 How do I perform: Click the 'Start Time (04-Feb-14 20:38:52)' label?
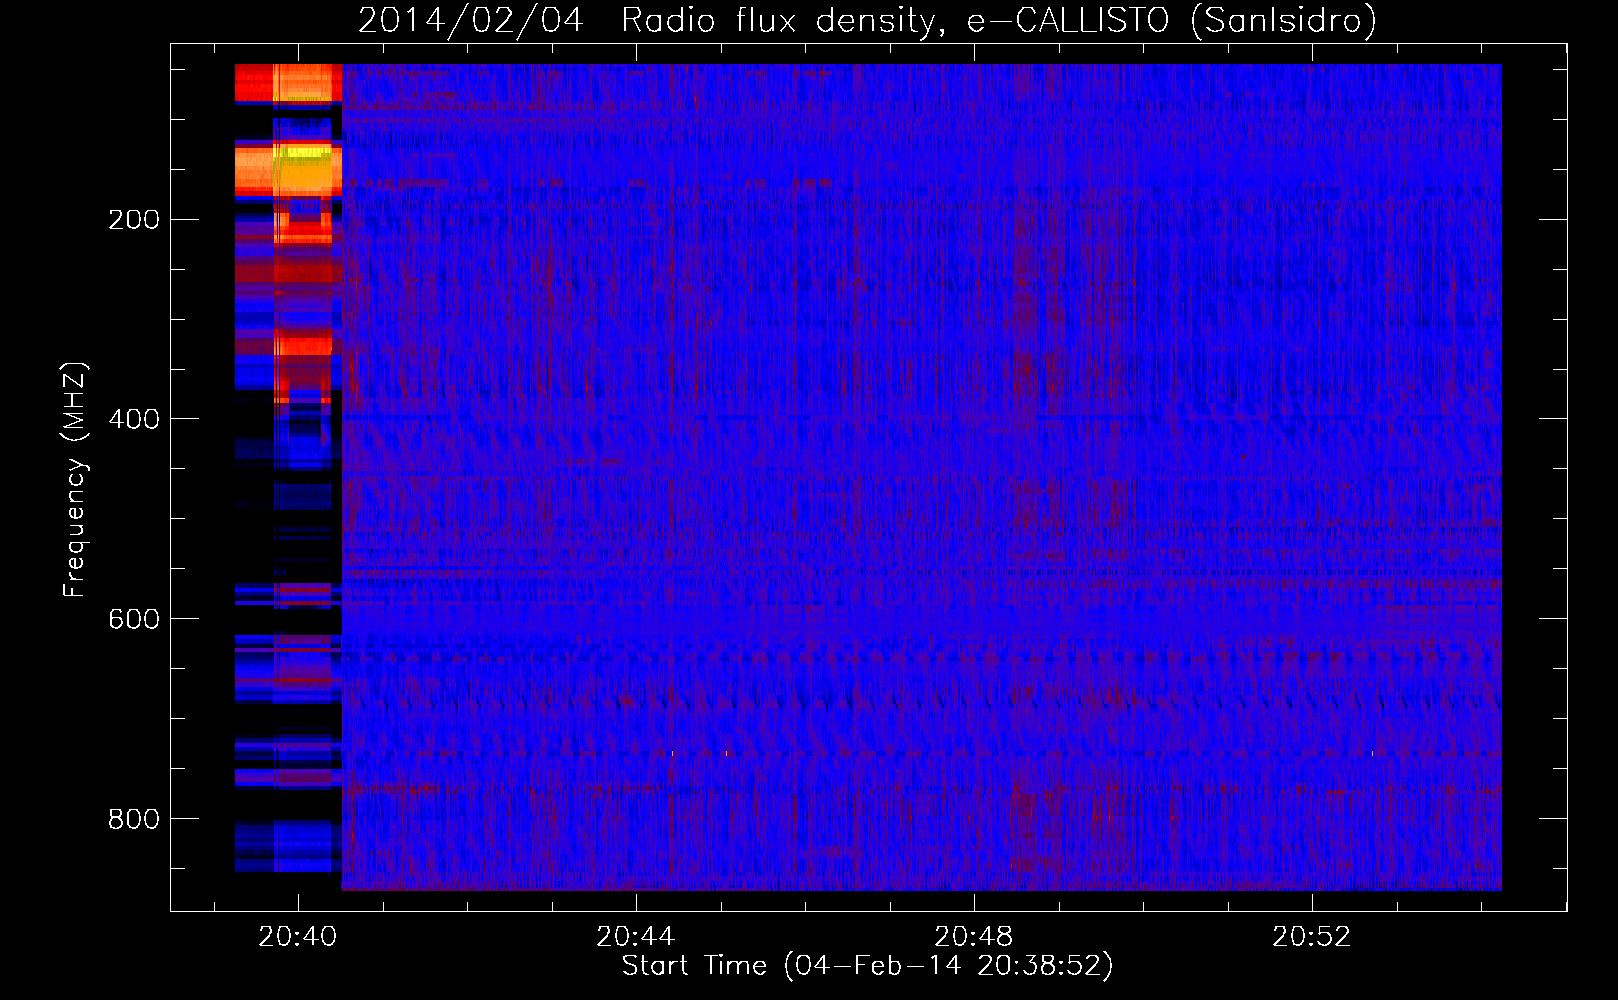[x=867, y=966]
